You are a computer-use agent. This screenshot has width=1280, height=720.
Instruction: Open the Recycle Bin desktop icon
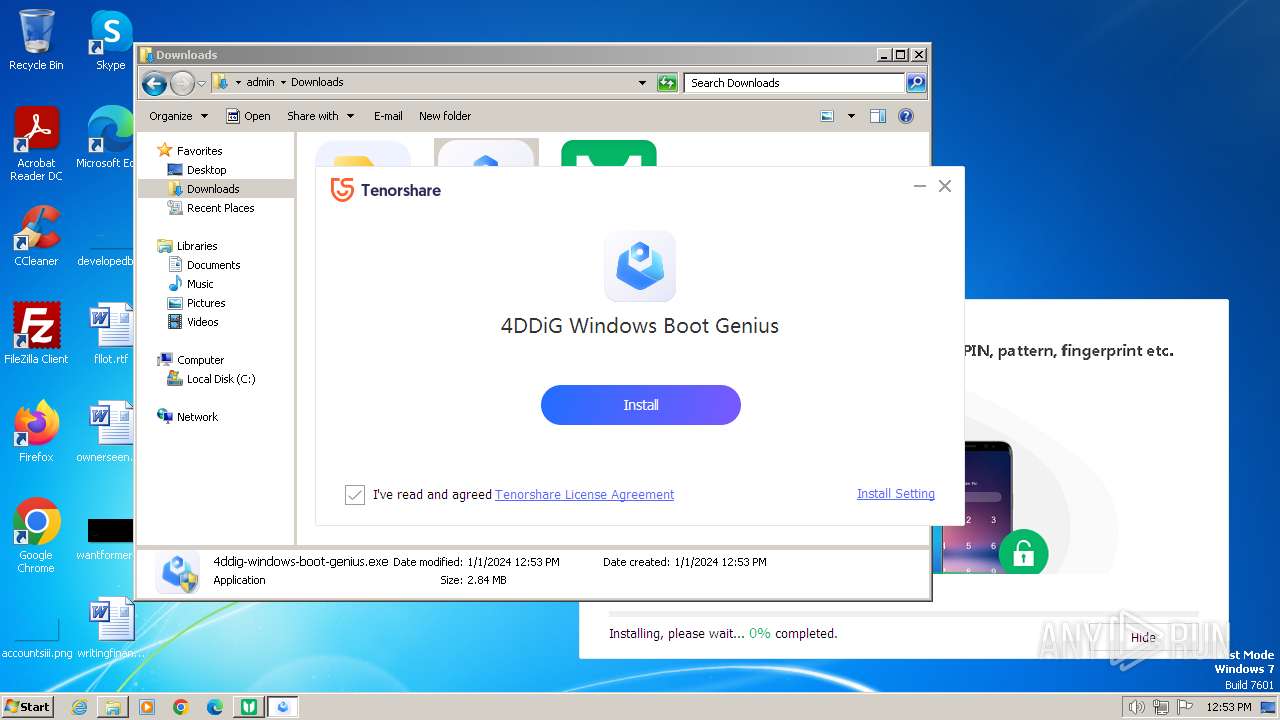click(36, 40)
